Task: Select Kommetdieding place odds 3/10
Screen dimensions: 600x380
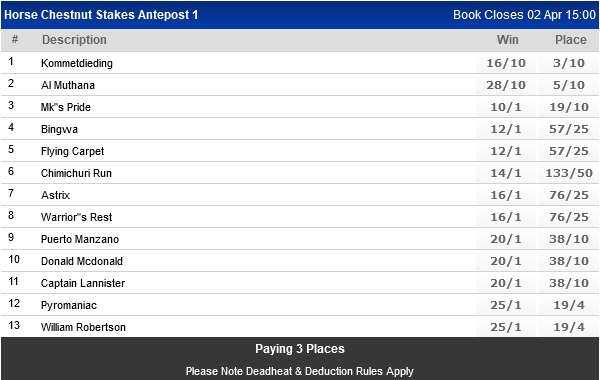Action: pyautogui.click(x=569, y=63)
